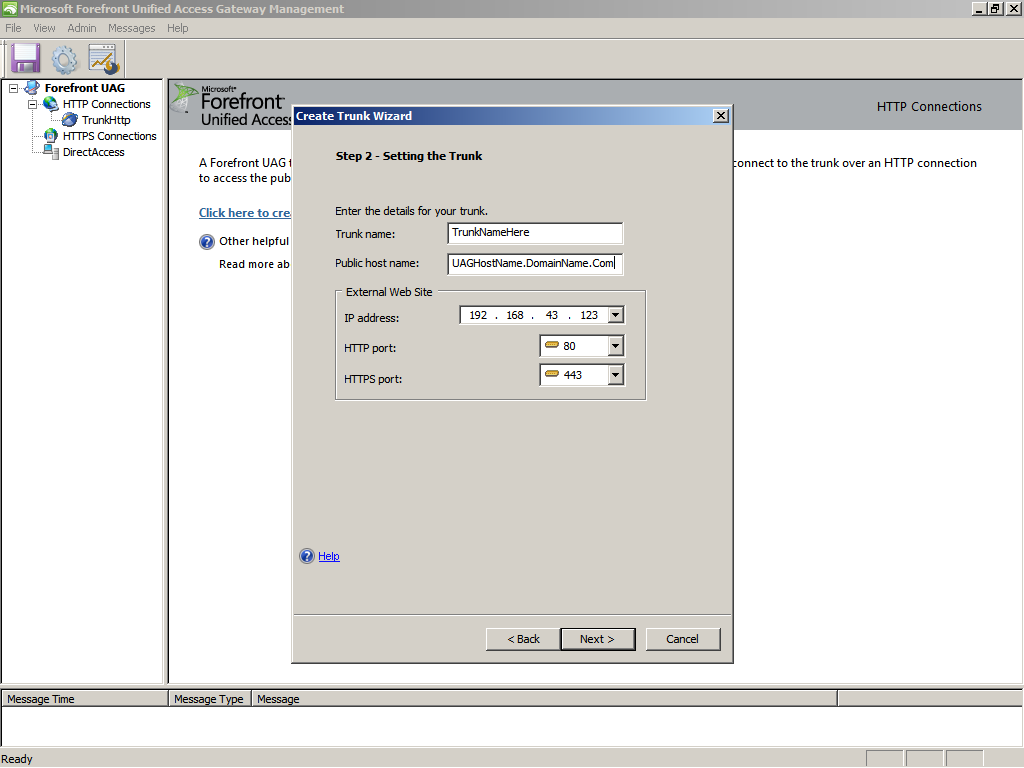
Task: Open the IP address dropdown
Action: pos(615,315)
